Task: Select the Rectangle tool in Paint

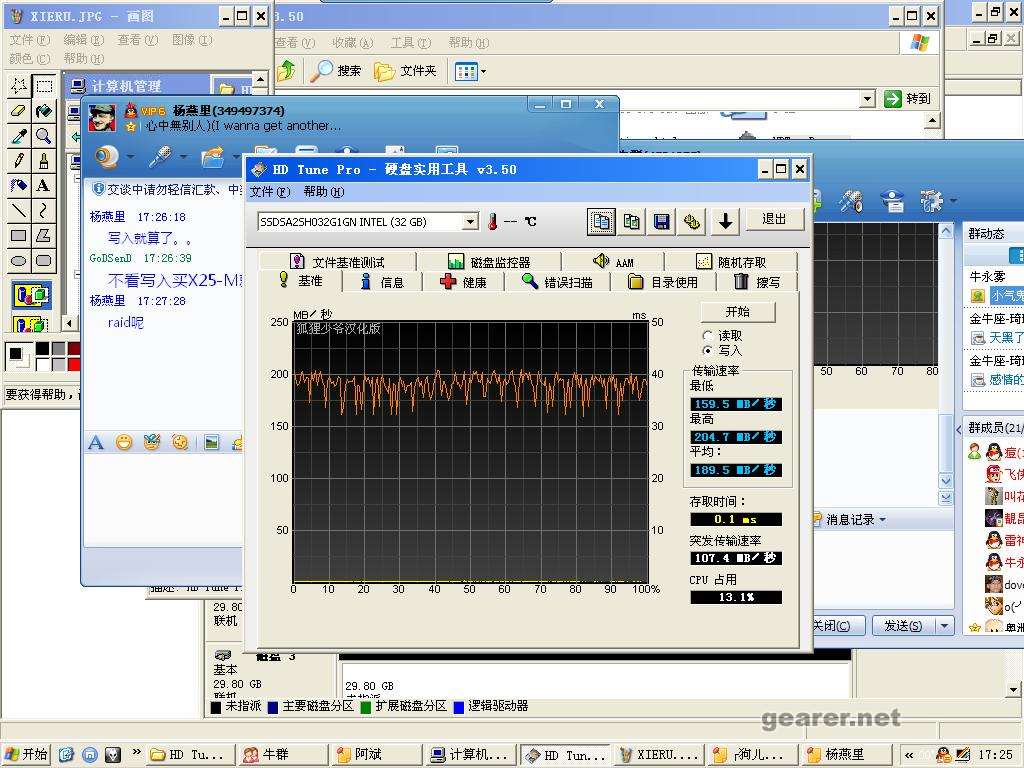Action: click(18, 235)
